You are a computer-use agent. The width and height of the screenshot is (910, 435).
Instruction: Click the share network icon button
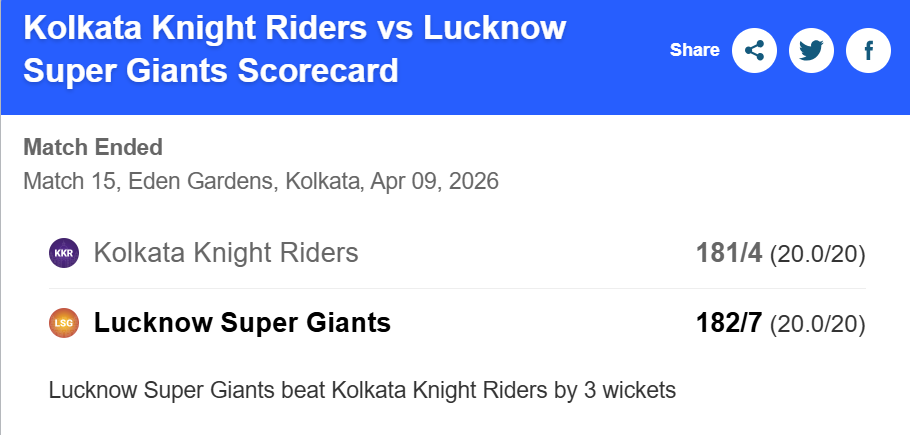coord(755,50)
